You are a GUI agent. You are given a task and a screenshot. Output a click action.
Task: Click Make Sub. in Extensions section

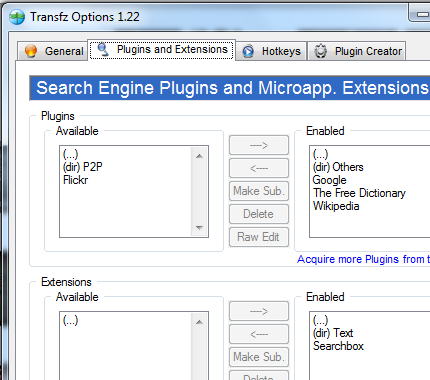(259, 357)
